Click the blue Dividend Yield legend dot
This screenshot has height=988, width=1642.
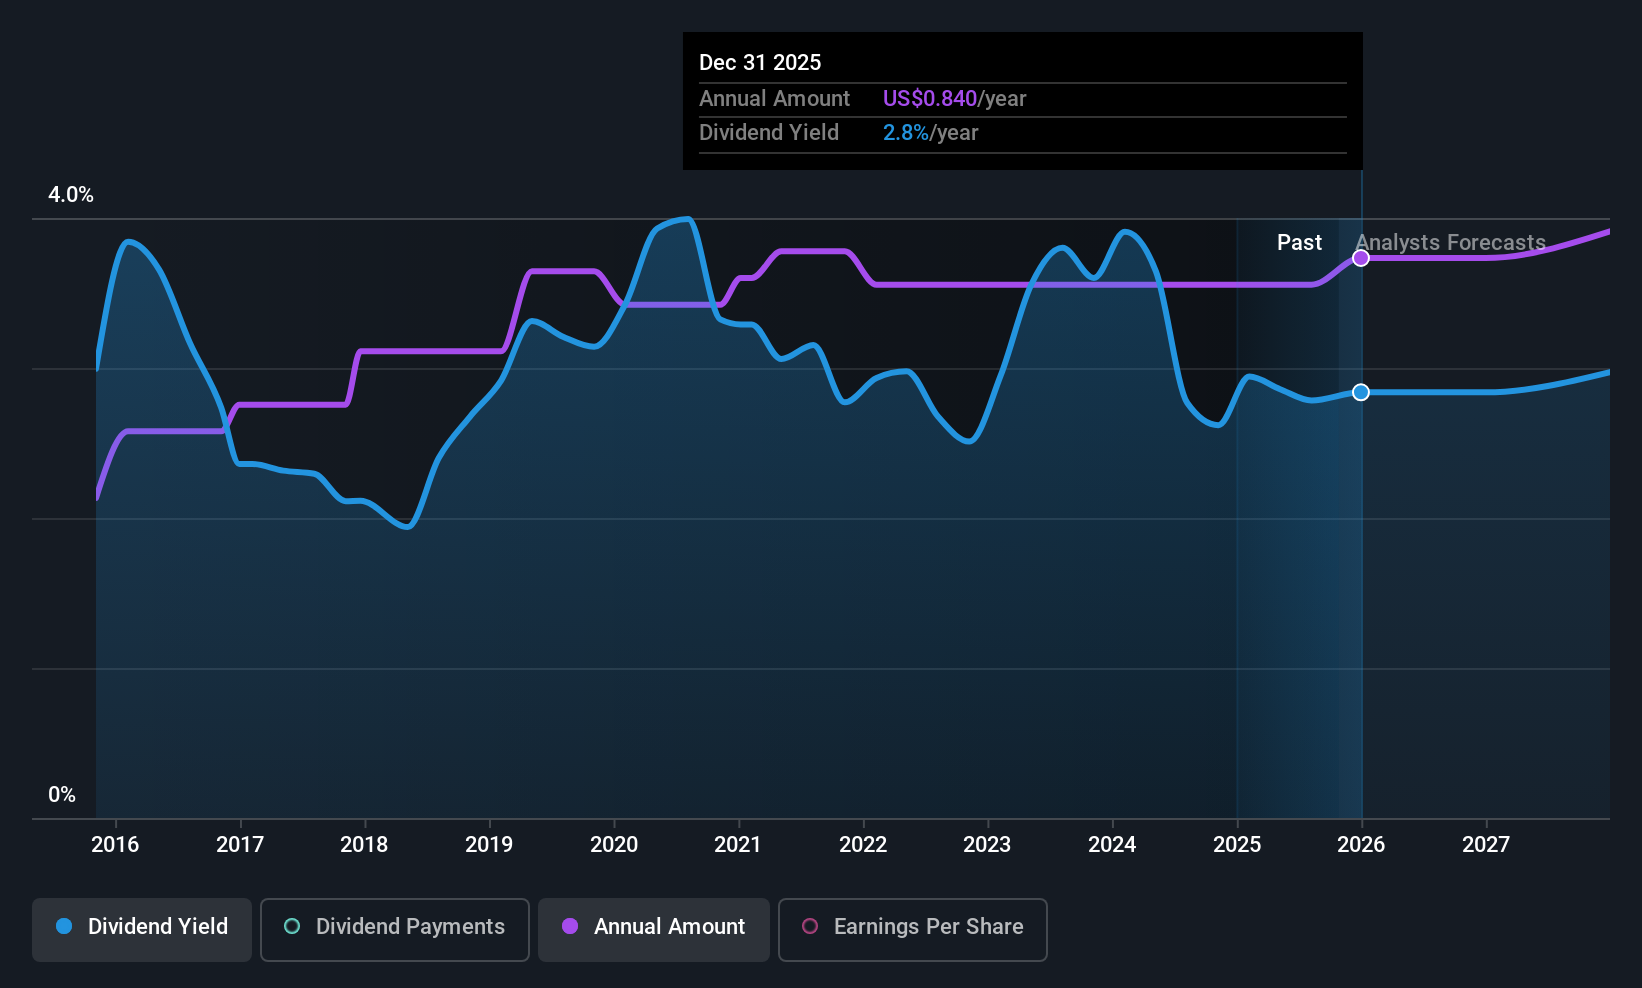point(64,927)
